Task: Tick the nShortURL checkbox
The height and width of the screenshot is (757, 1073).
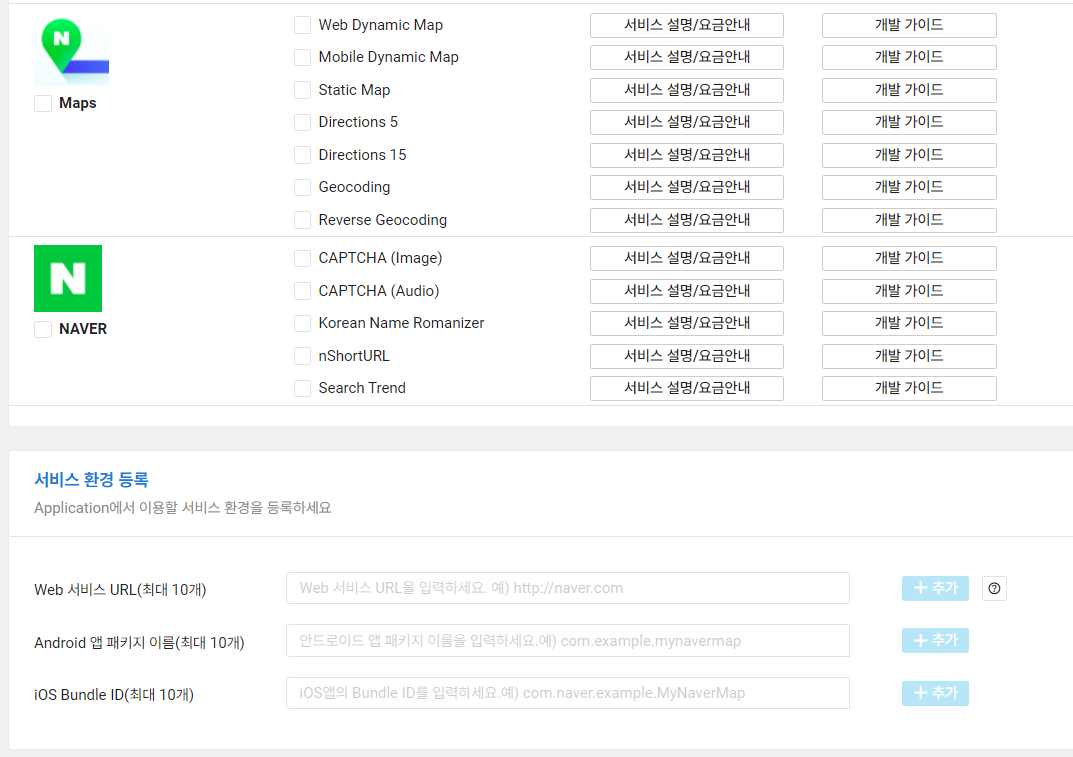Action: (x=302, y=357)
